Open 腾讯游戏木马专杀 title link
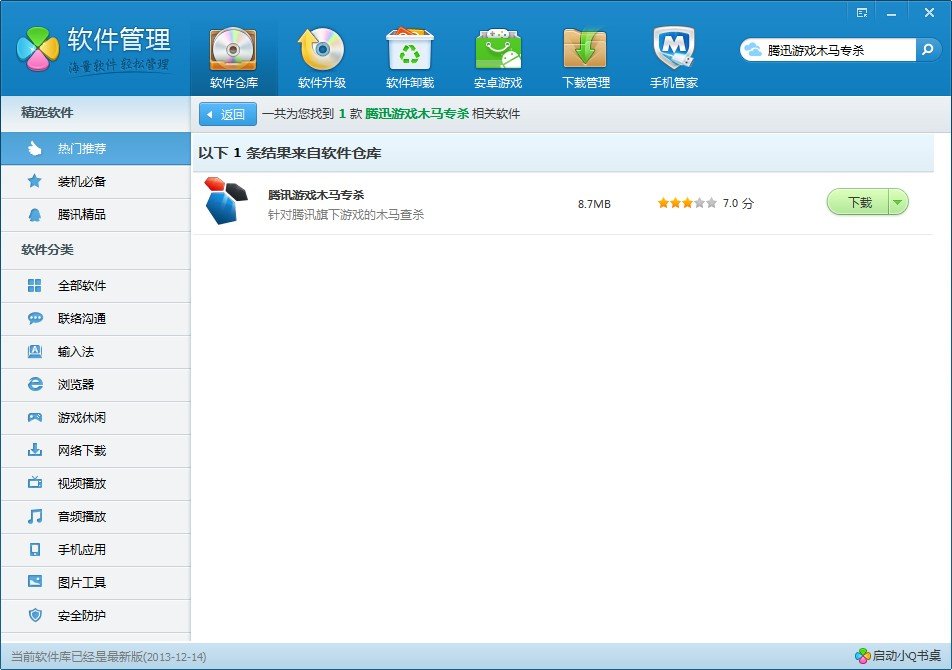 click(315, 194)
